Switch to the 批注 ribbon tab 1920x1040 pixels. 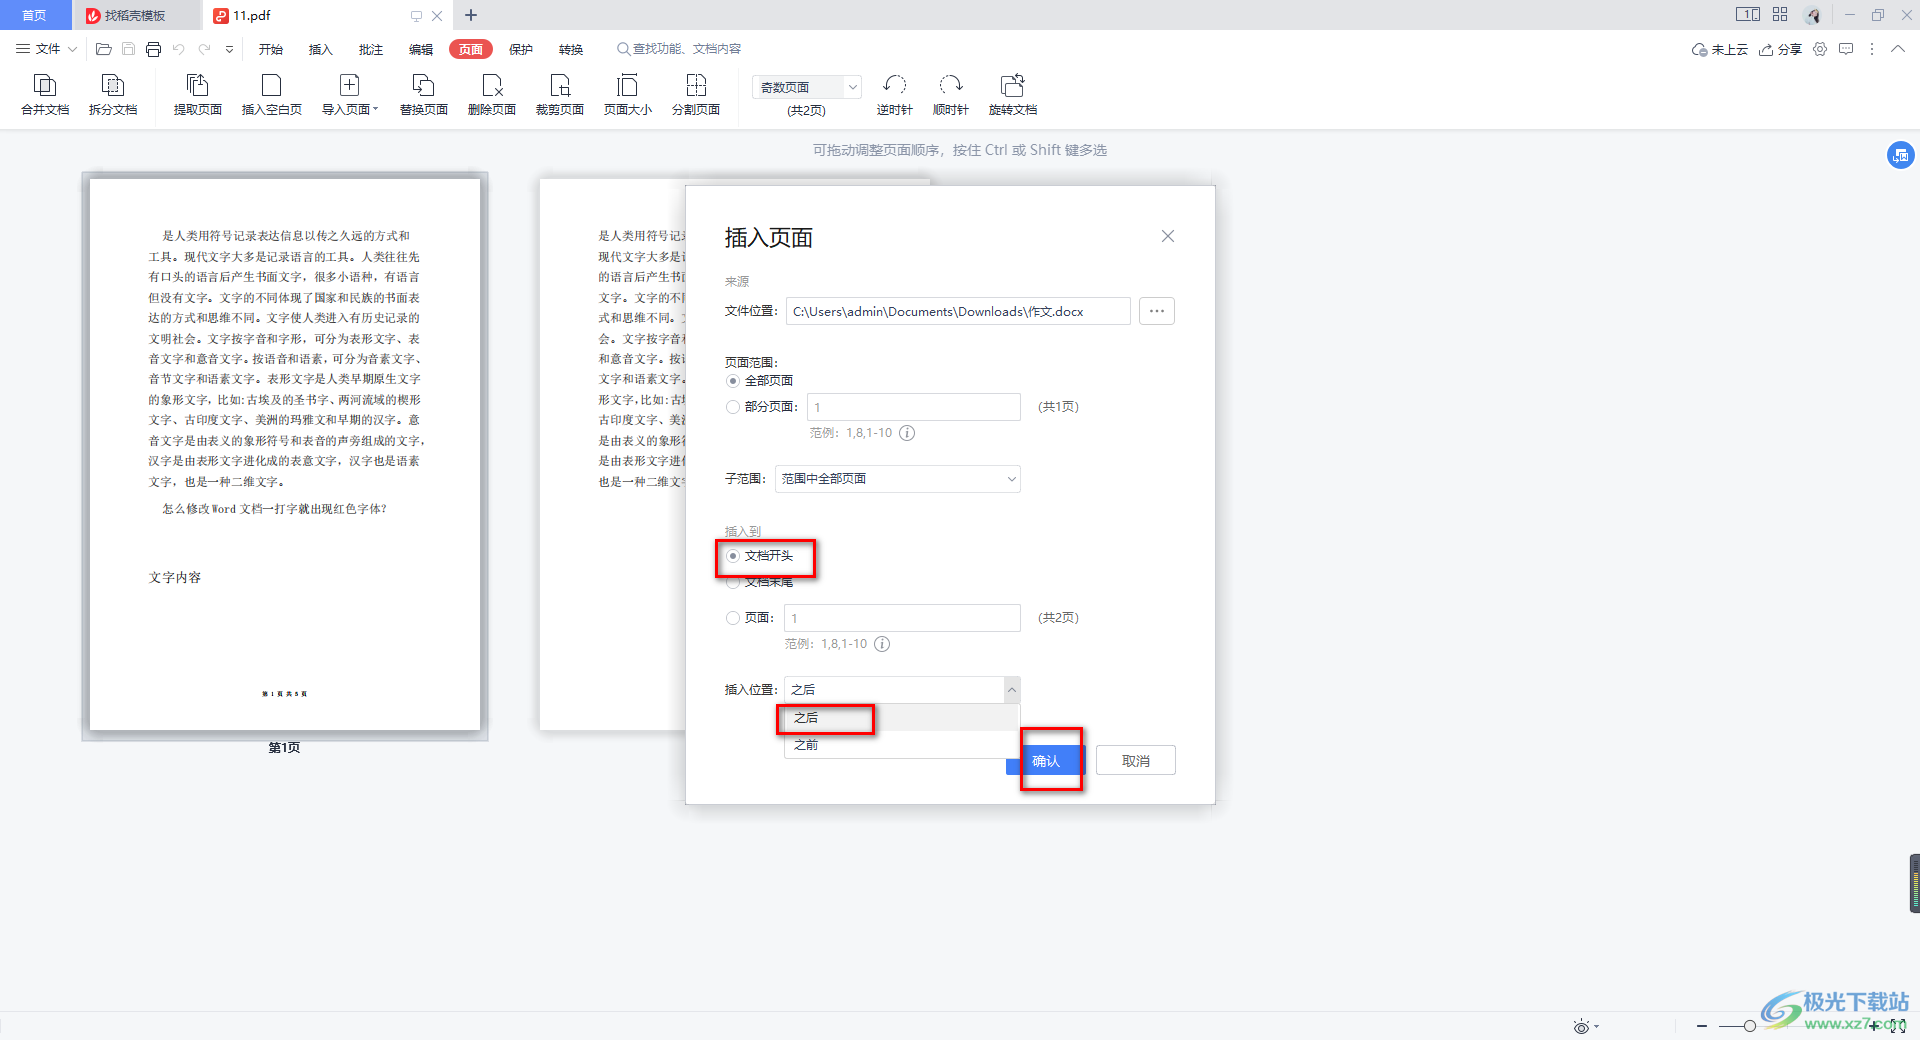coord(371,49)
